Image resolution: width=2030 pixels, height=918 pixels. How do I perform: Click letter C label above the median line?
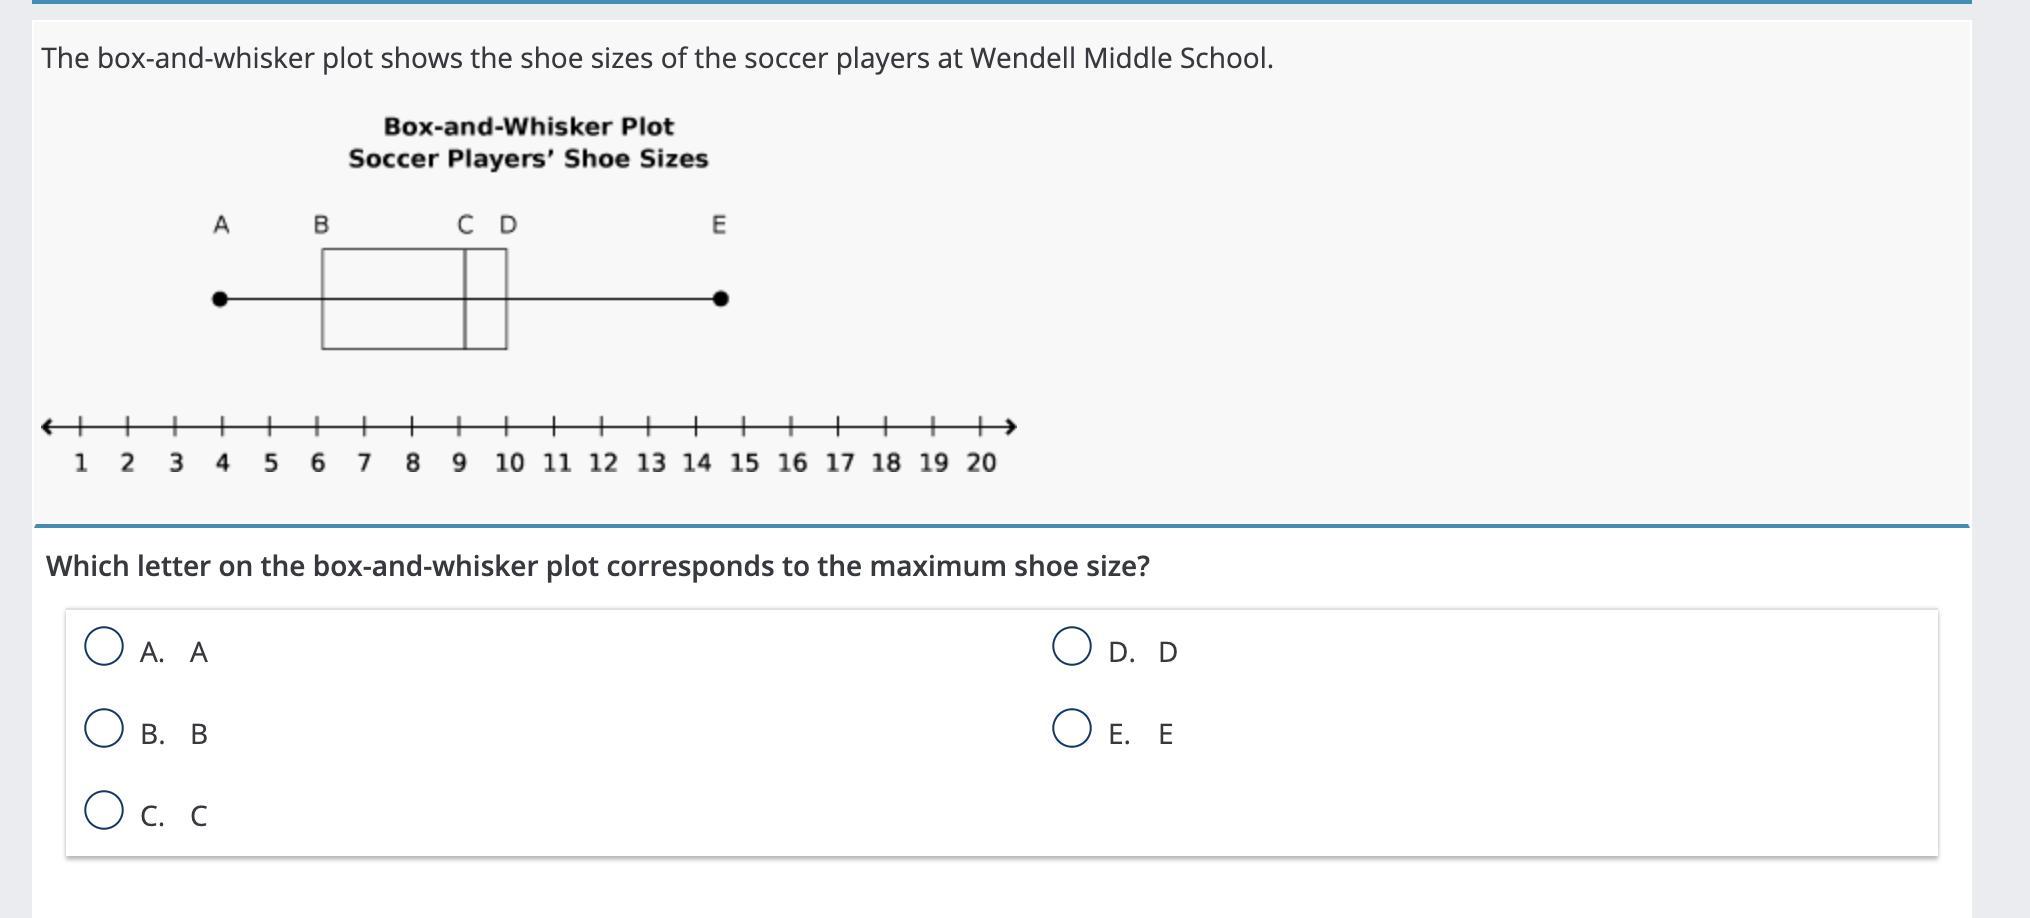[465, 225]
